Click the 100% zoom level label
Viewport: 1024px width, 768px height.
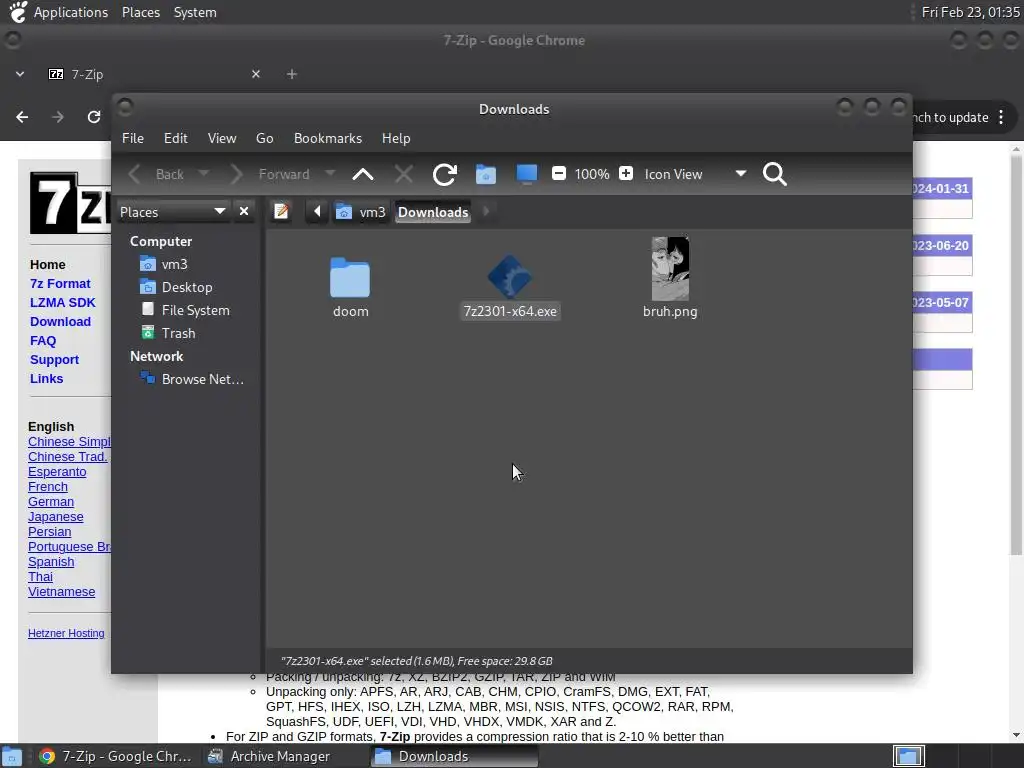[592, 174]
